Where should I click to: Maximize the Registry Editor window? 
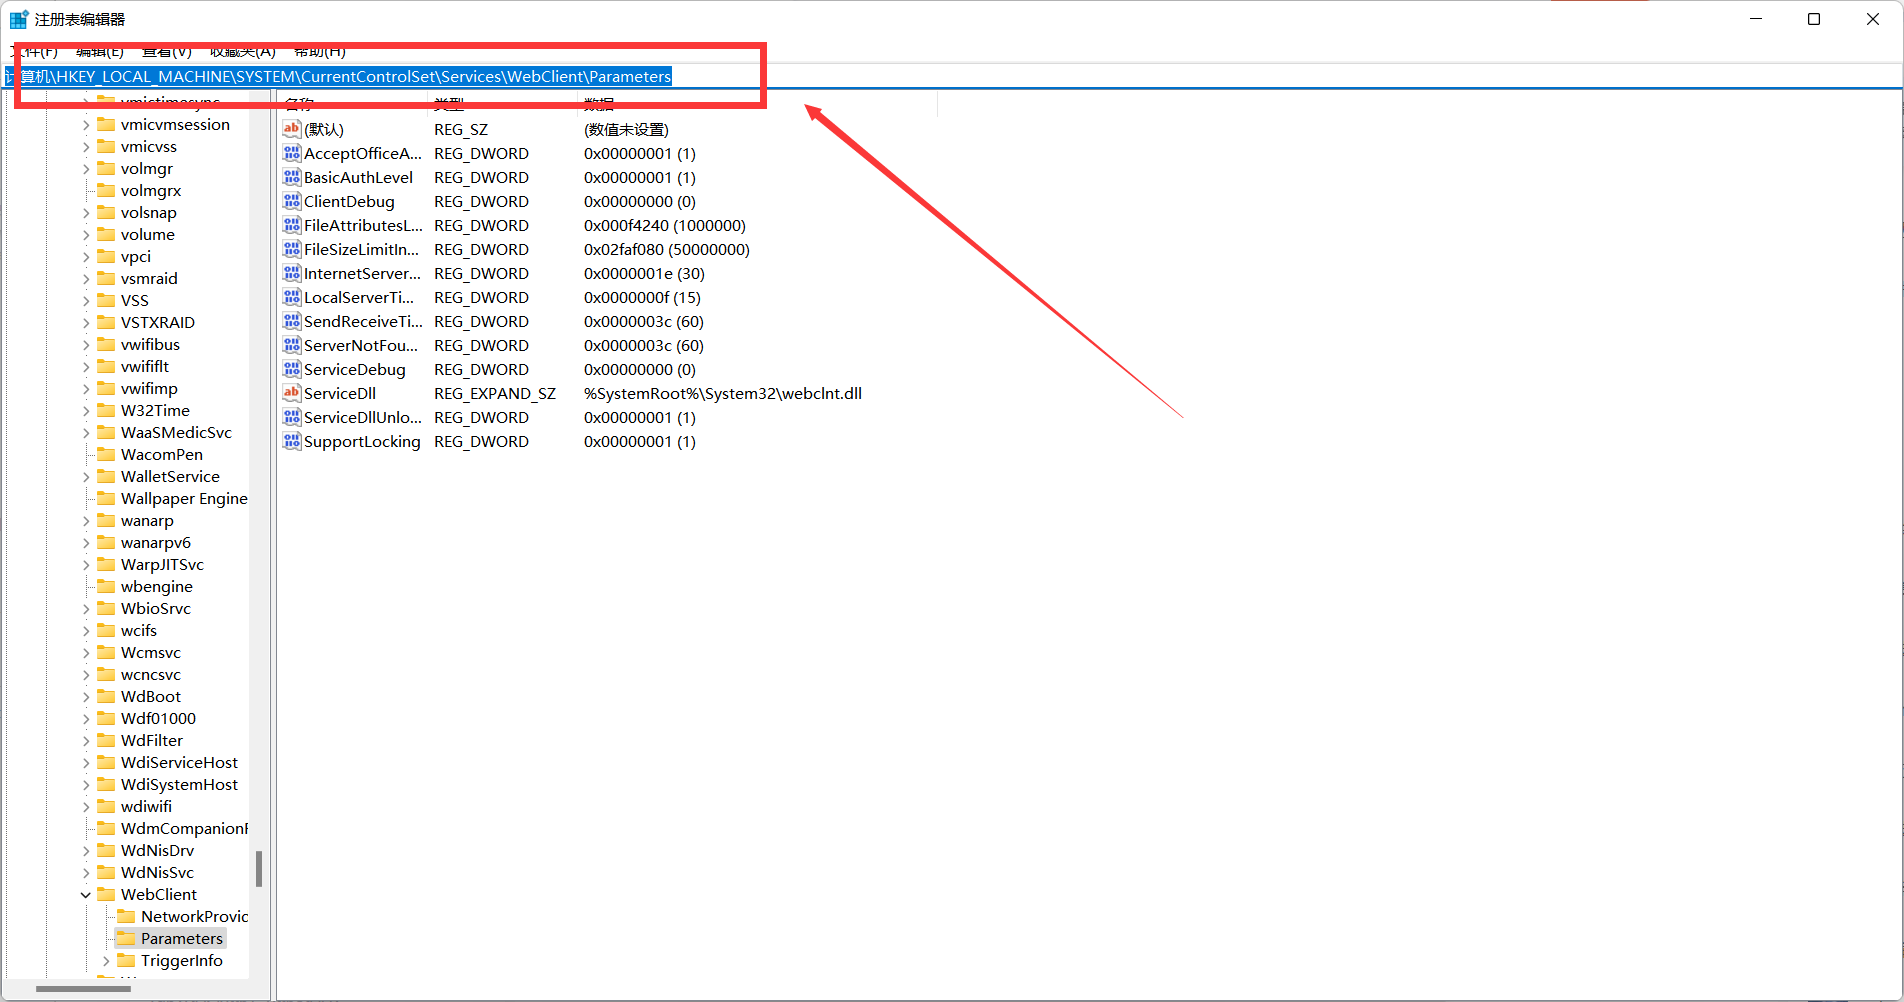pyautogui.click(x=1814, y=19)
